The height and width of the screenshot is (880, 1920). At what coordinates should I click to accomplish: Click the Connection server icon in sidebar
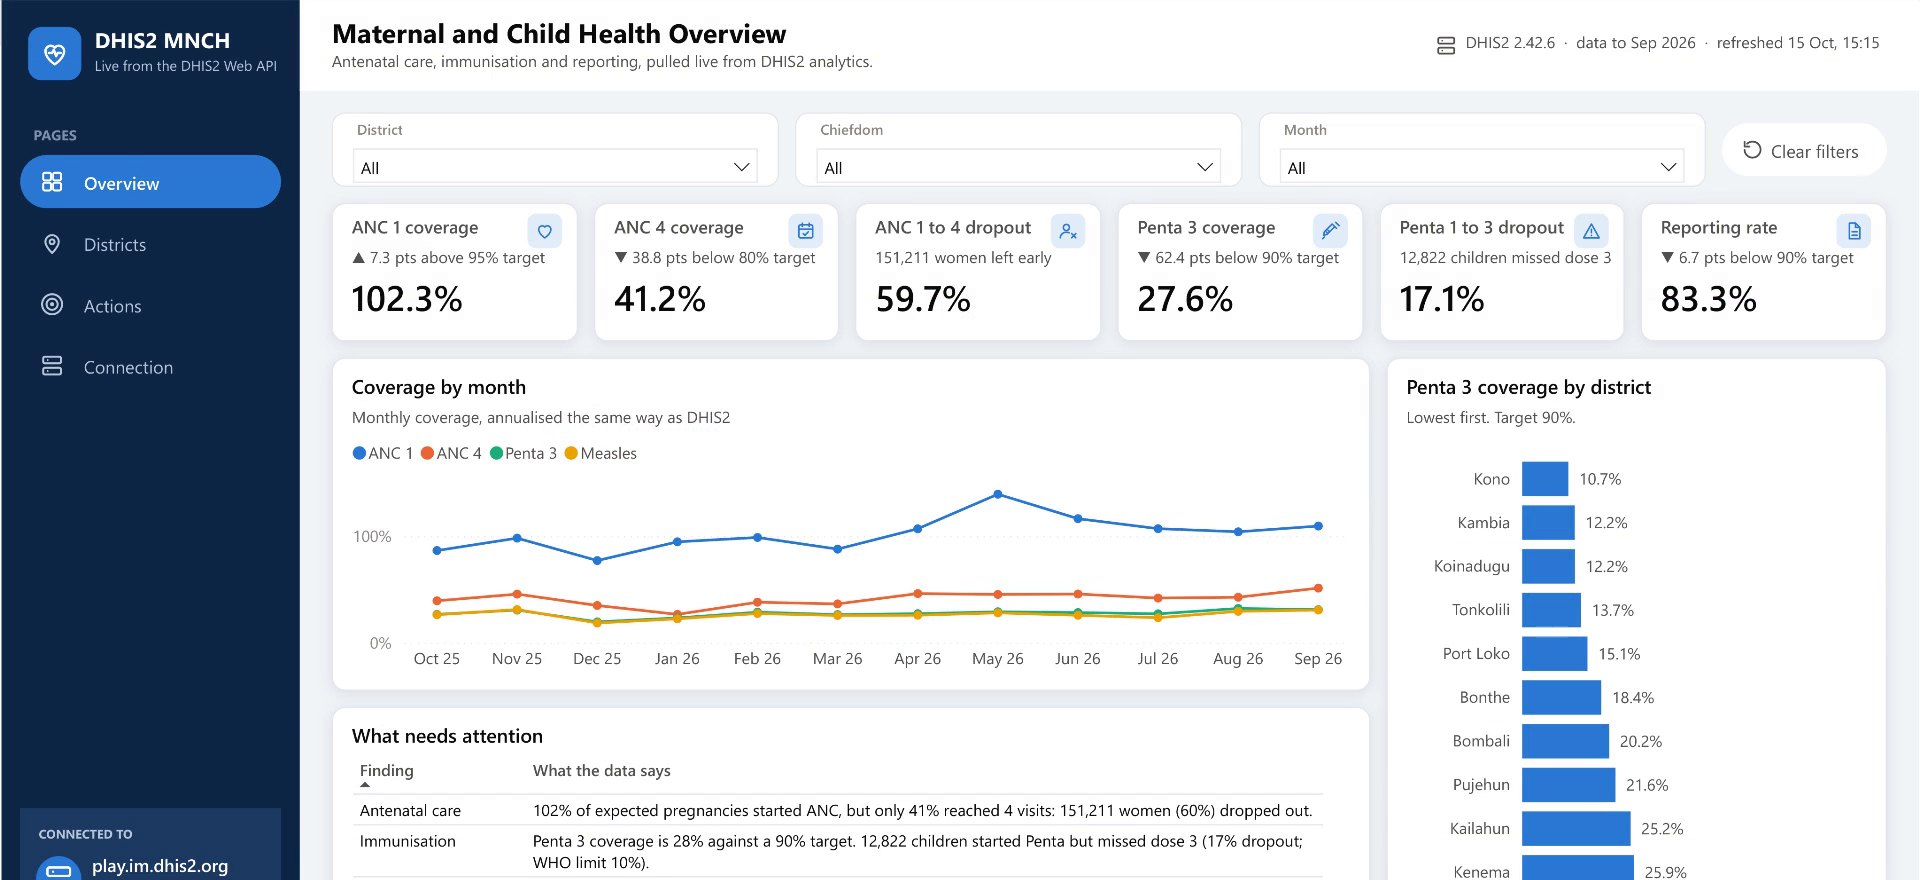point(52,366)
